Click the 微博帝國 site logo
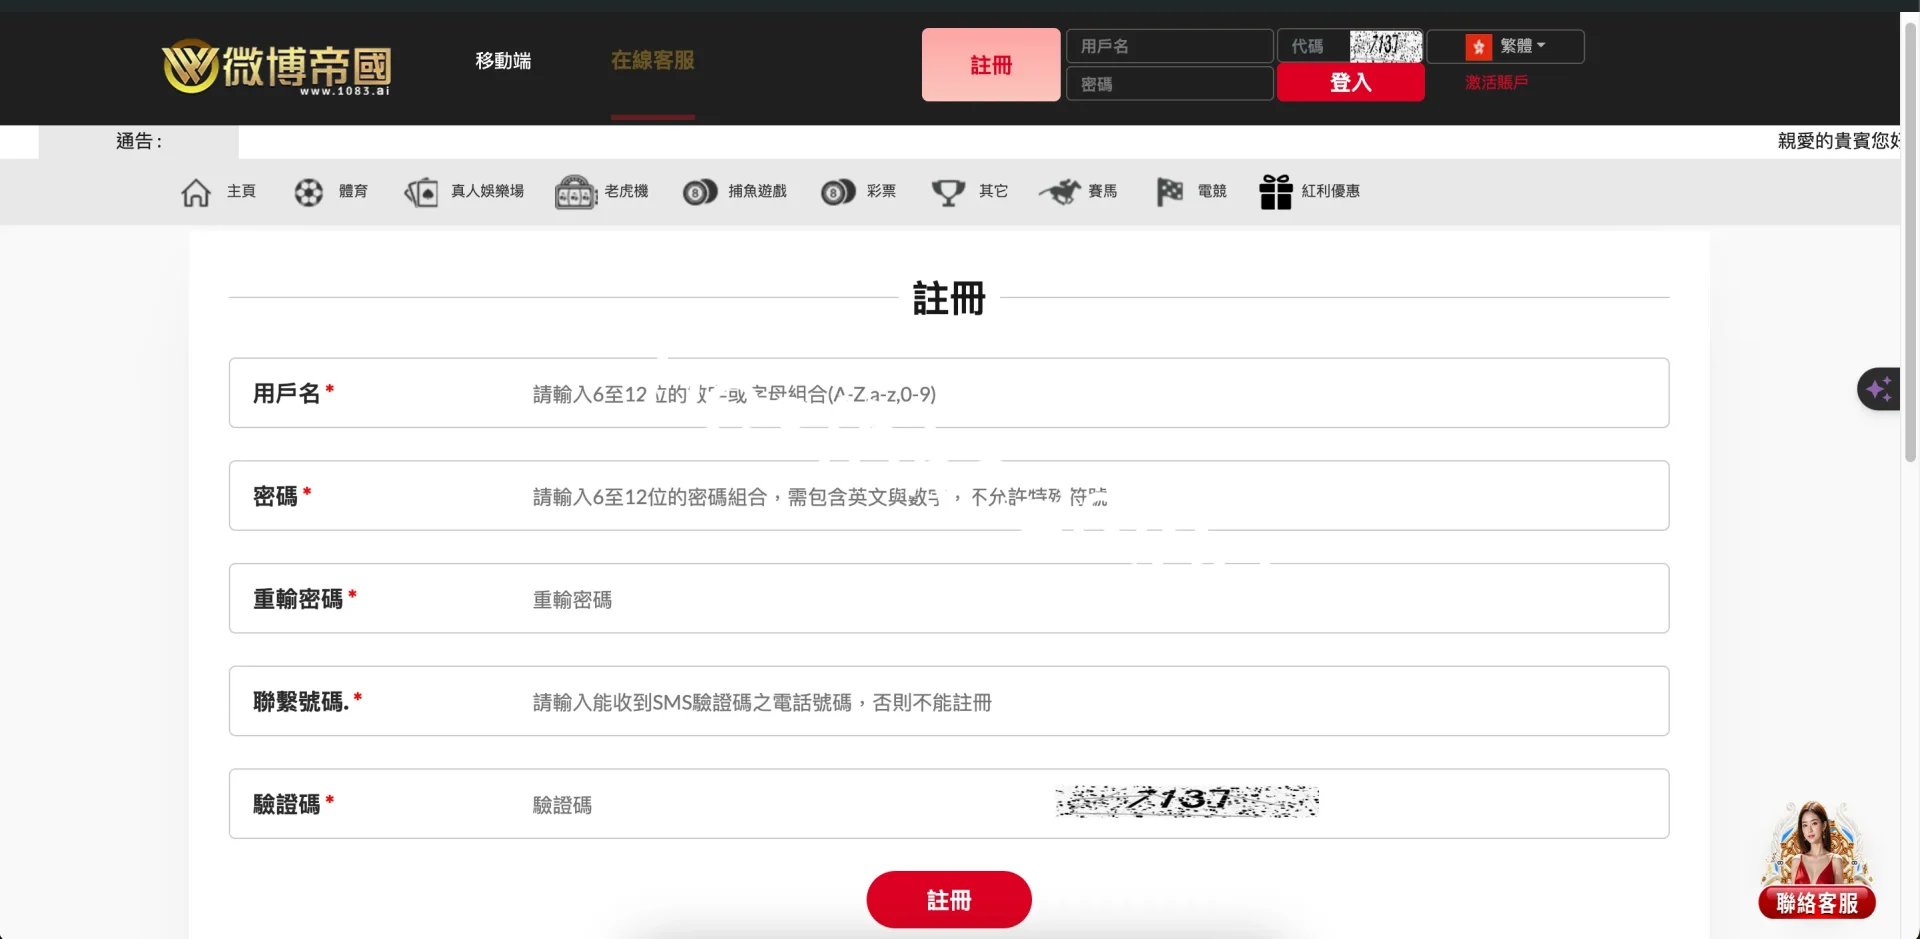The image size is (1920, 939). [277, 67]
